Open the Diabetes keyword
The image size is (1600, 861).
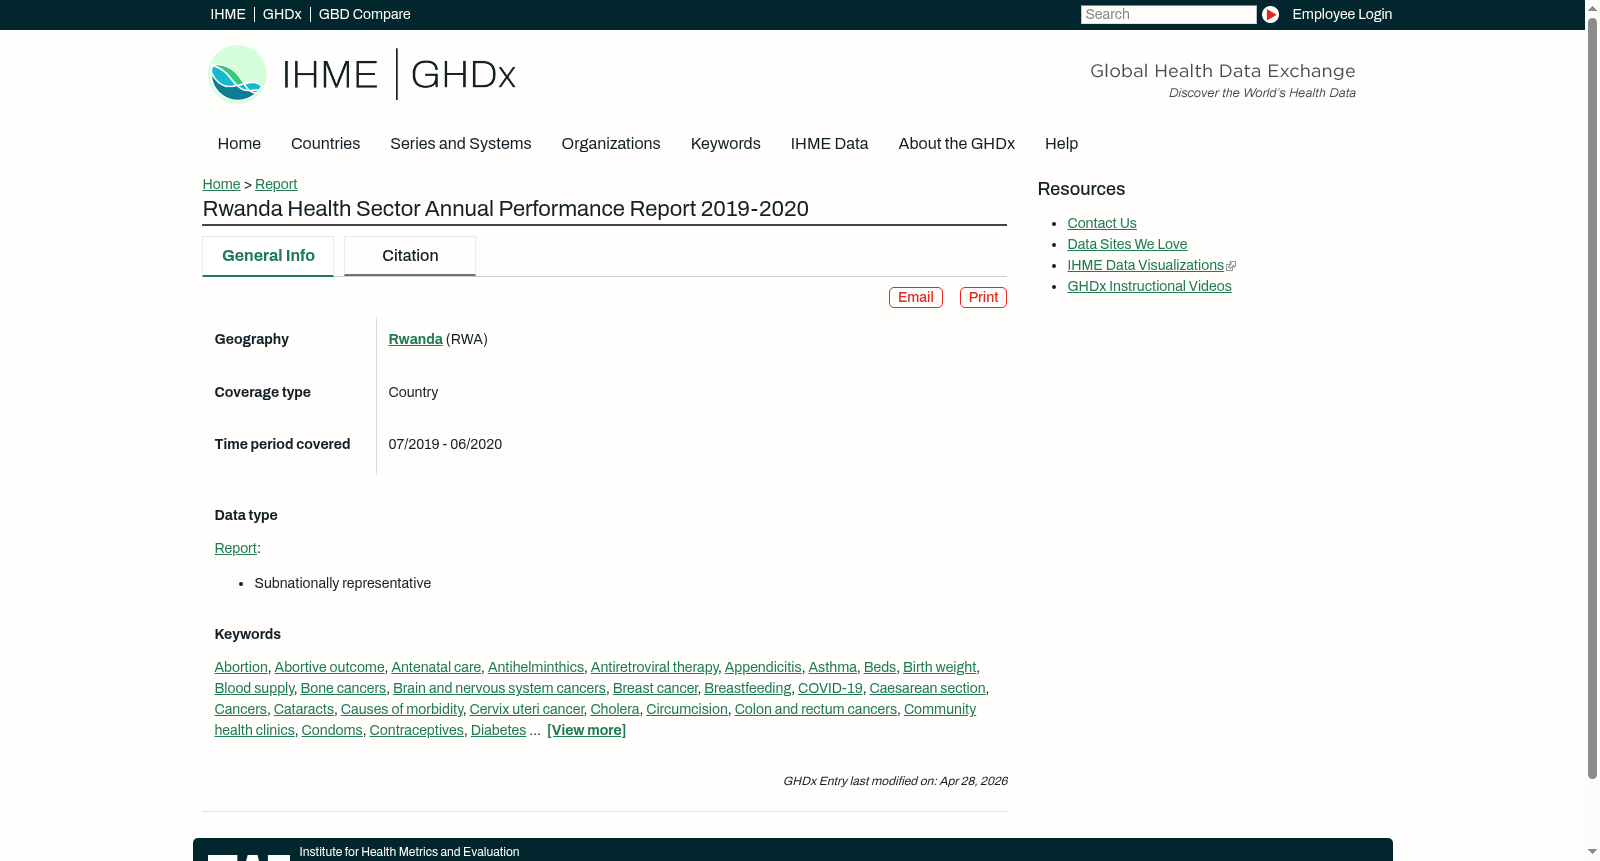(498, 730)
